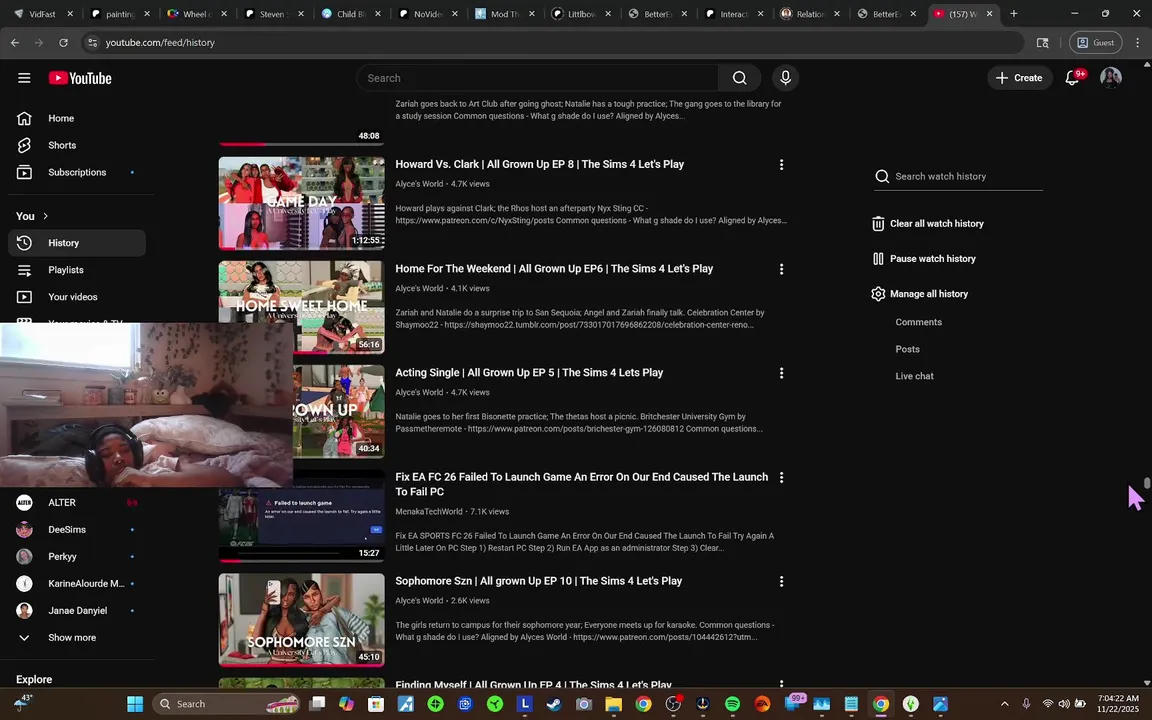Switch to the Wheel browser tab
This screenshot has height=720, width=1152.
[x=197, y=14]
